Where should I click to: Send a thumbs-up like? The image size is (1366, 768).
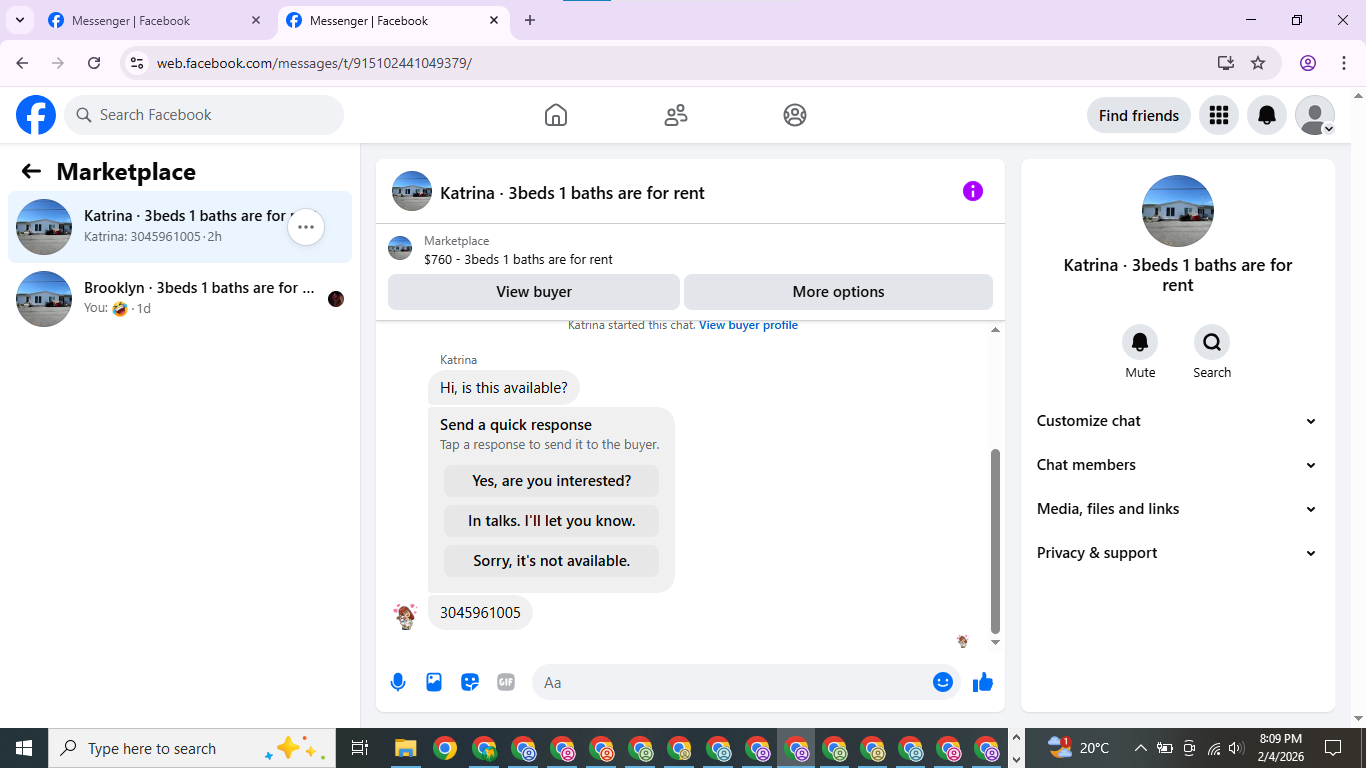(983, 682)
